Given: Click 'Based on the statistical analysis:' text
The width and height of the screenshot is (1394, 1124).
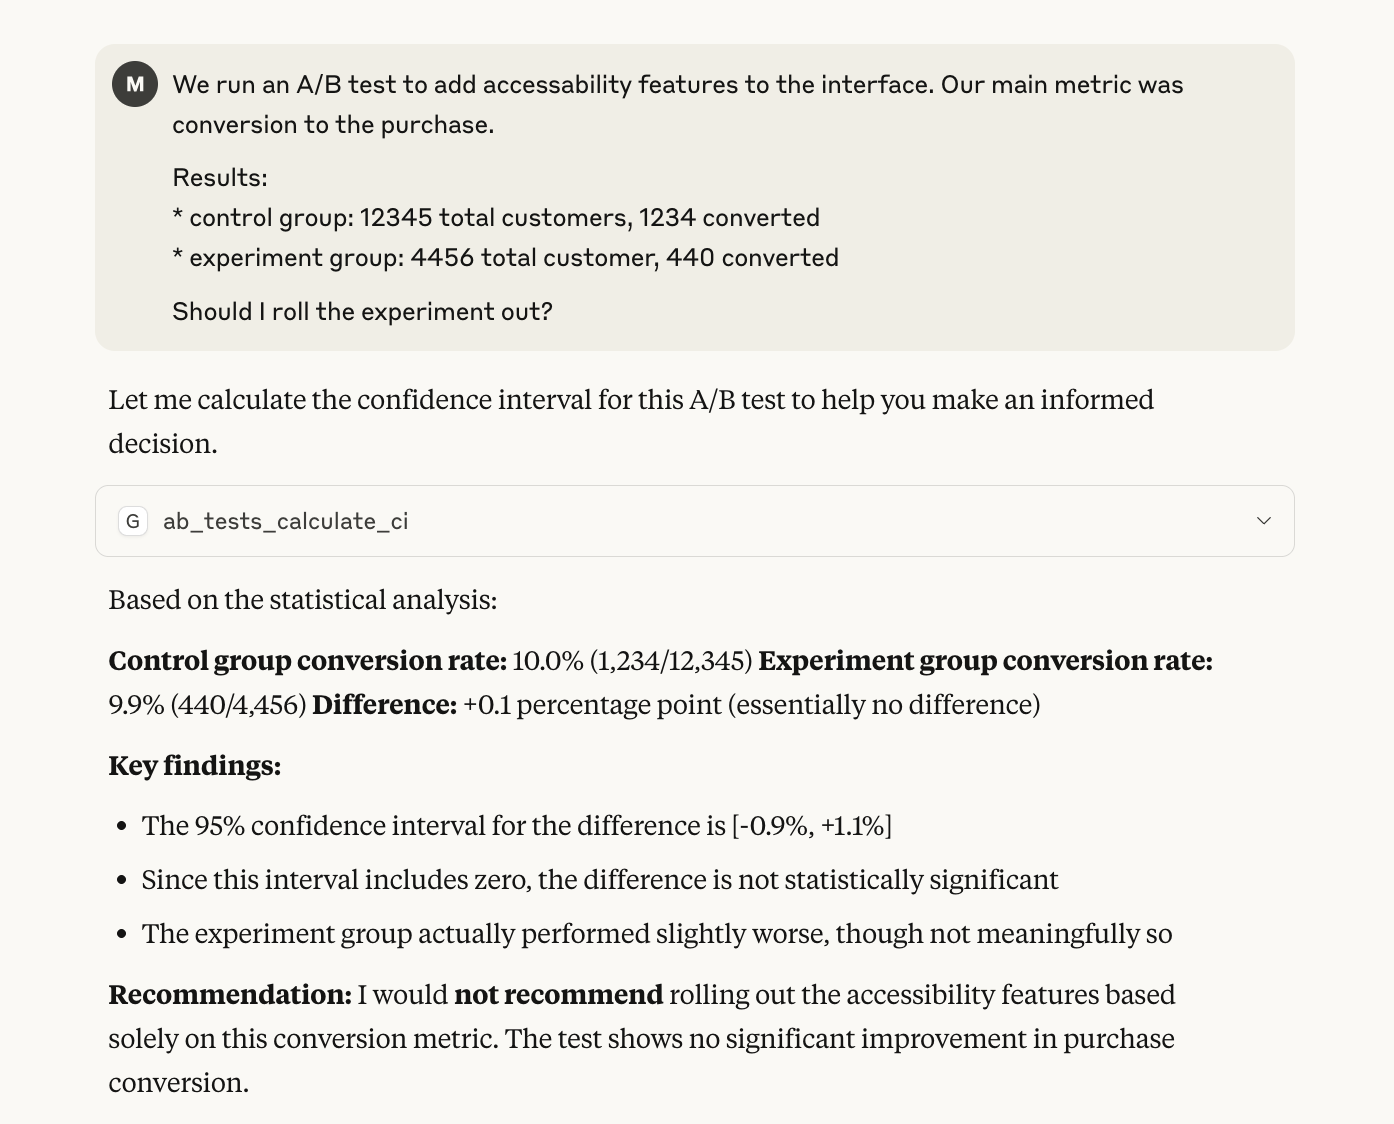Looking at the screenshot, I should point(302,600).
